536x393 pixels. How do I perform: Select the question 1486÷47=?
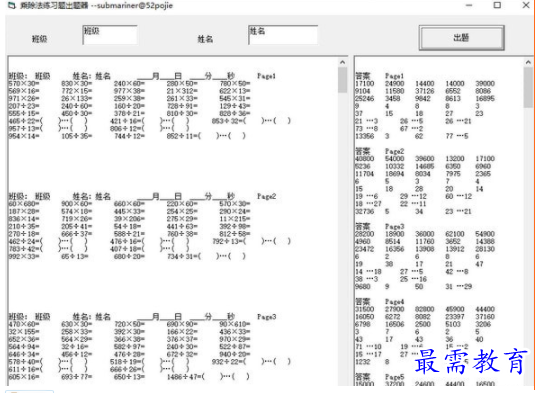(184, 377)
